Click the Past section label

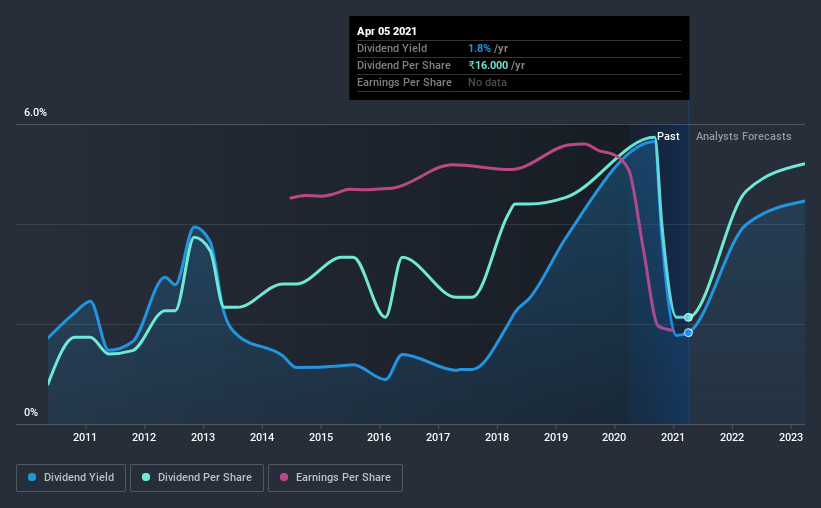pyautogui.click(x=668, y=136)
